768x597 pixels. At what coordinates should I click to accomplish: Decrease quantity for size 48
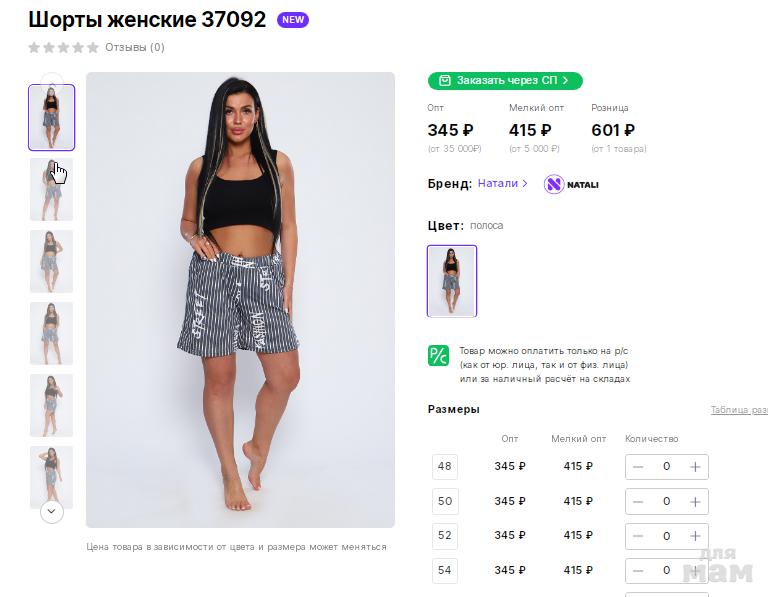coord(638,467)
